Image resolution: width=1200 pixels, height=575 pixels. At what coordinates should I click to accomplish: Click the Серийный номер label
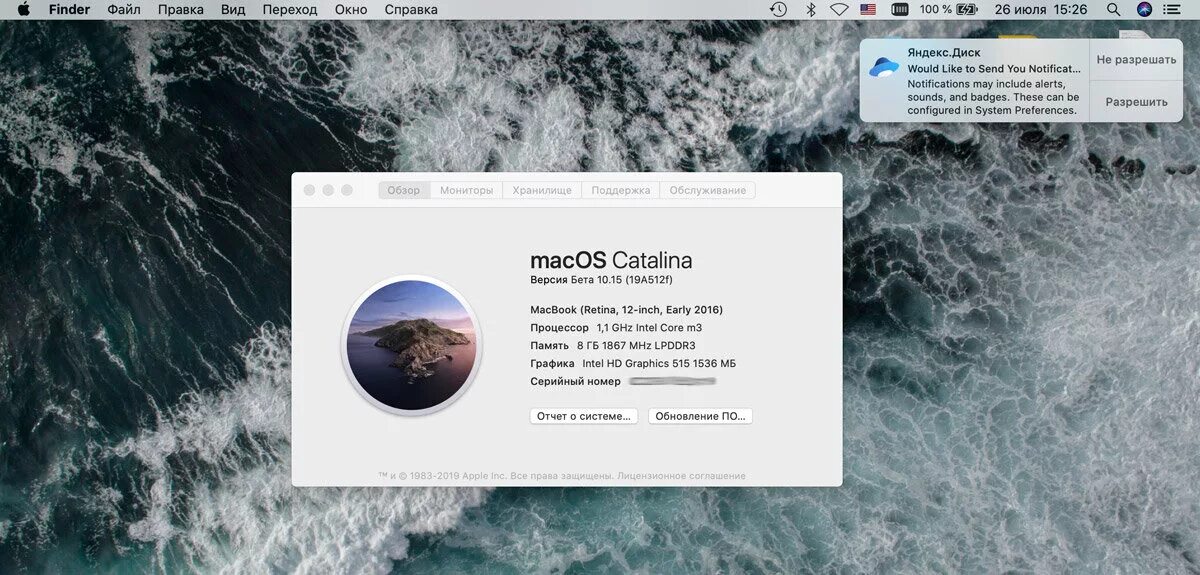point(575,382)
